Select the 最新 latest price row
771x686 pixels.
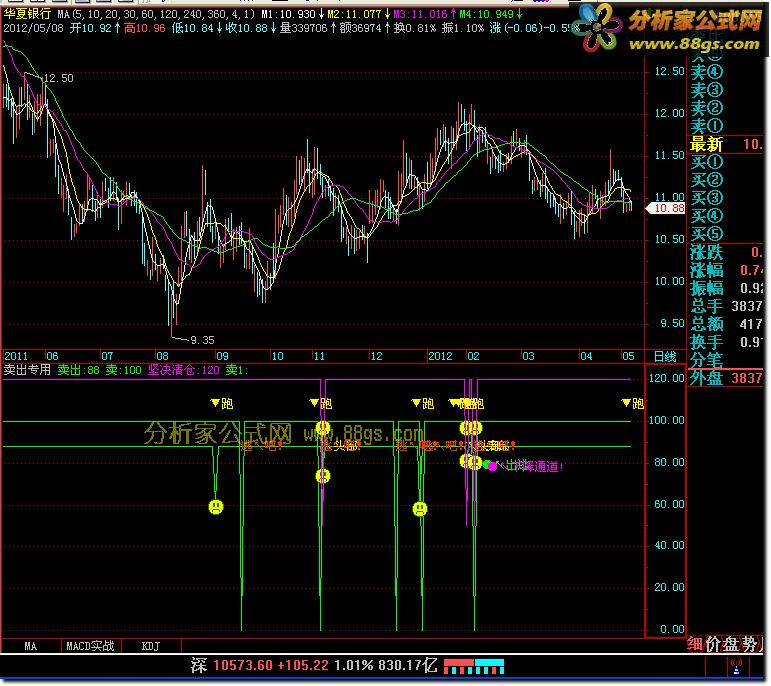point(727,144)
